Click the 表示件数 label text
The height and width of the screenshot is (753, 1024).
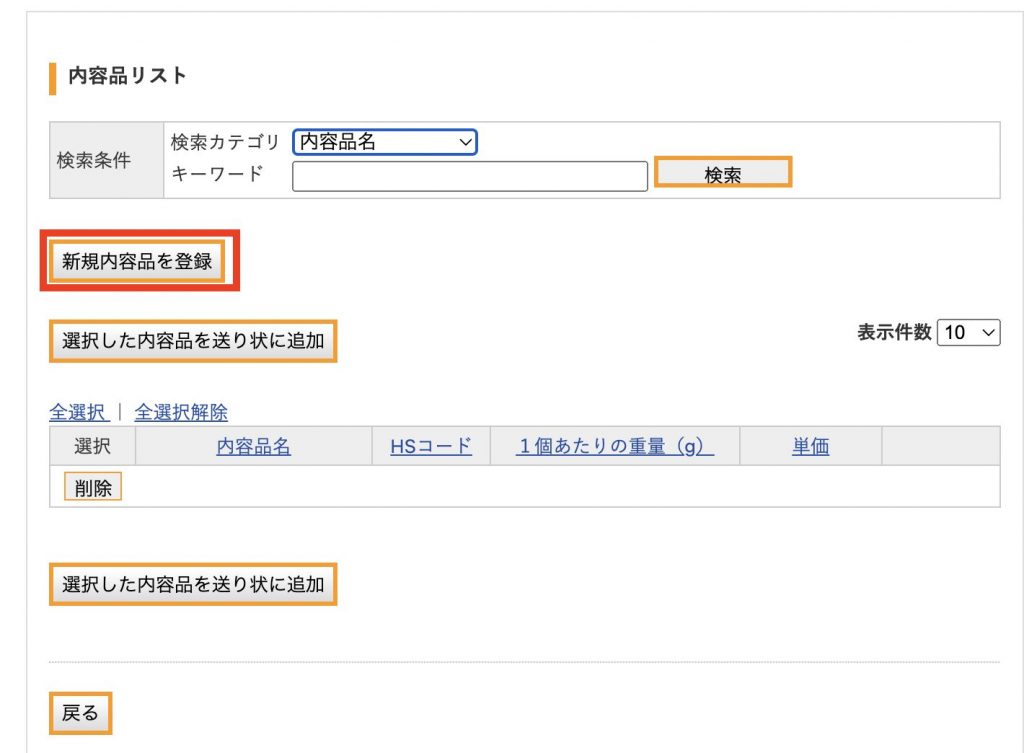click(894, 332)
